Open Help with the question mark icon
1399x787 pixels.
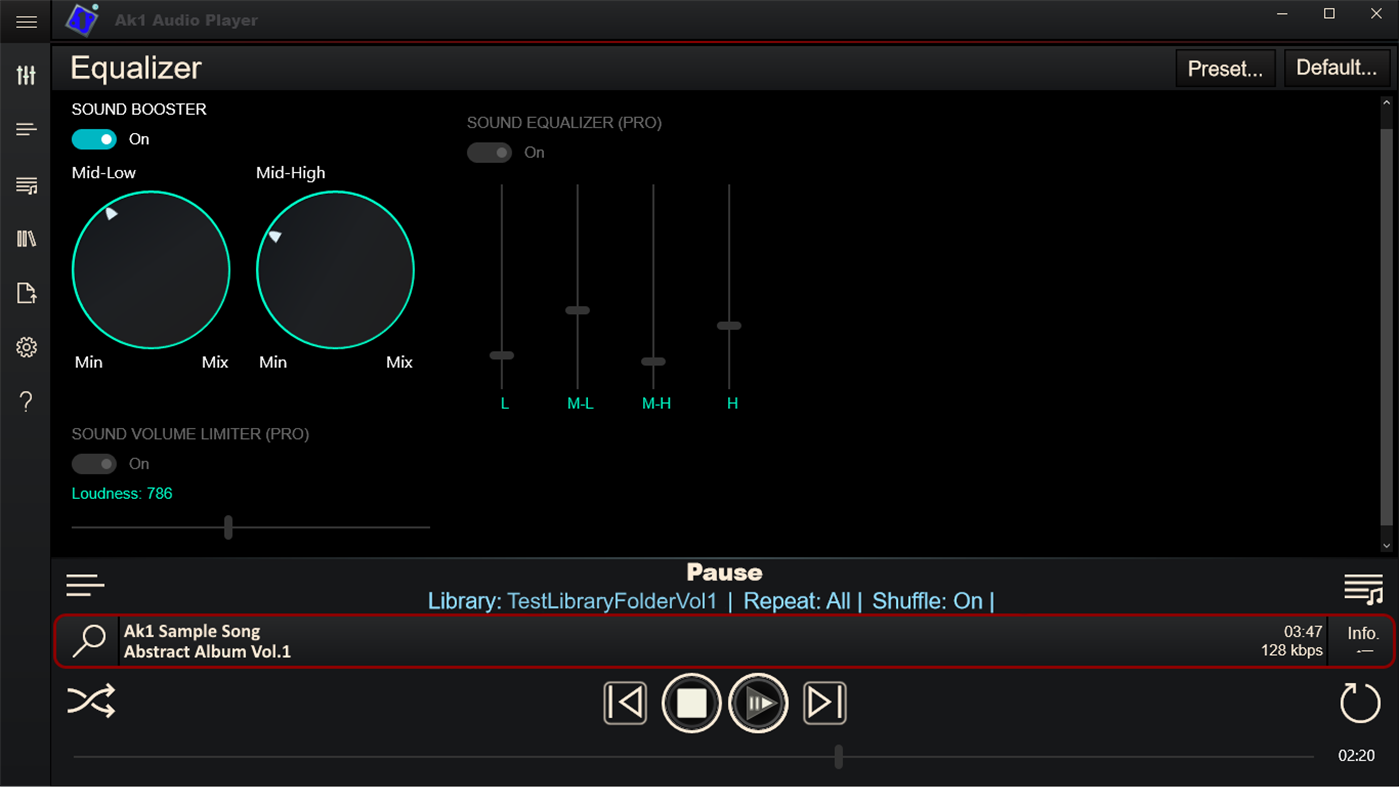tap(26, 400)
